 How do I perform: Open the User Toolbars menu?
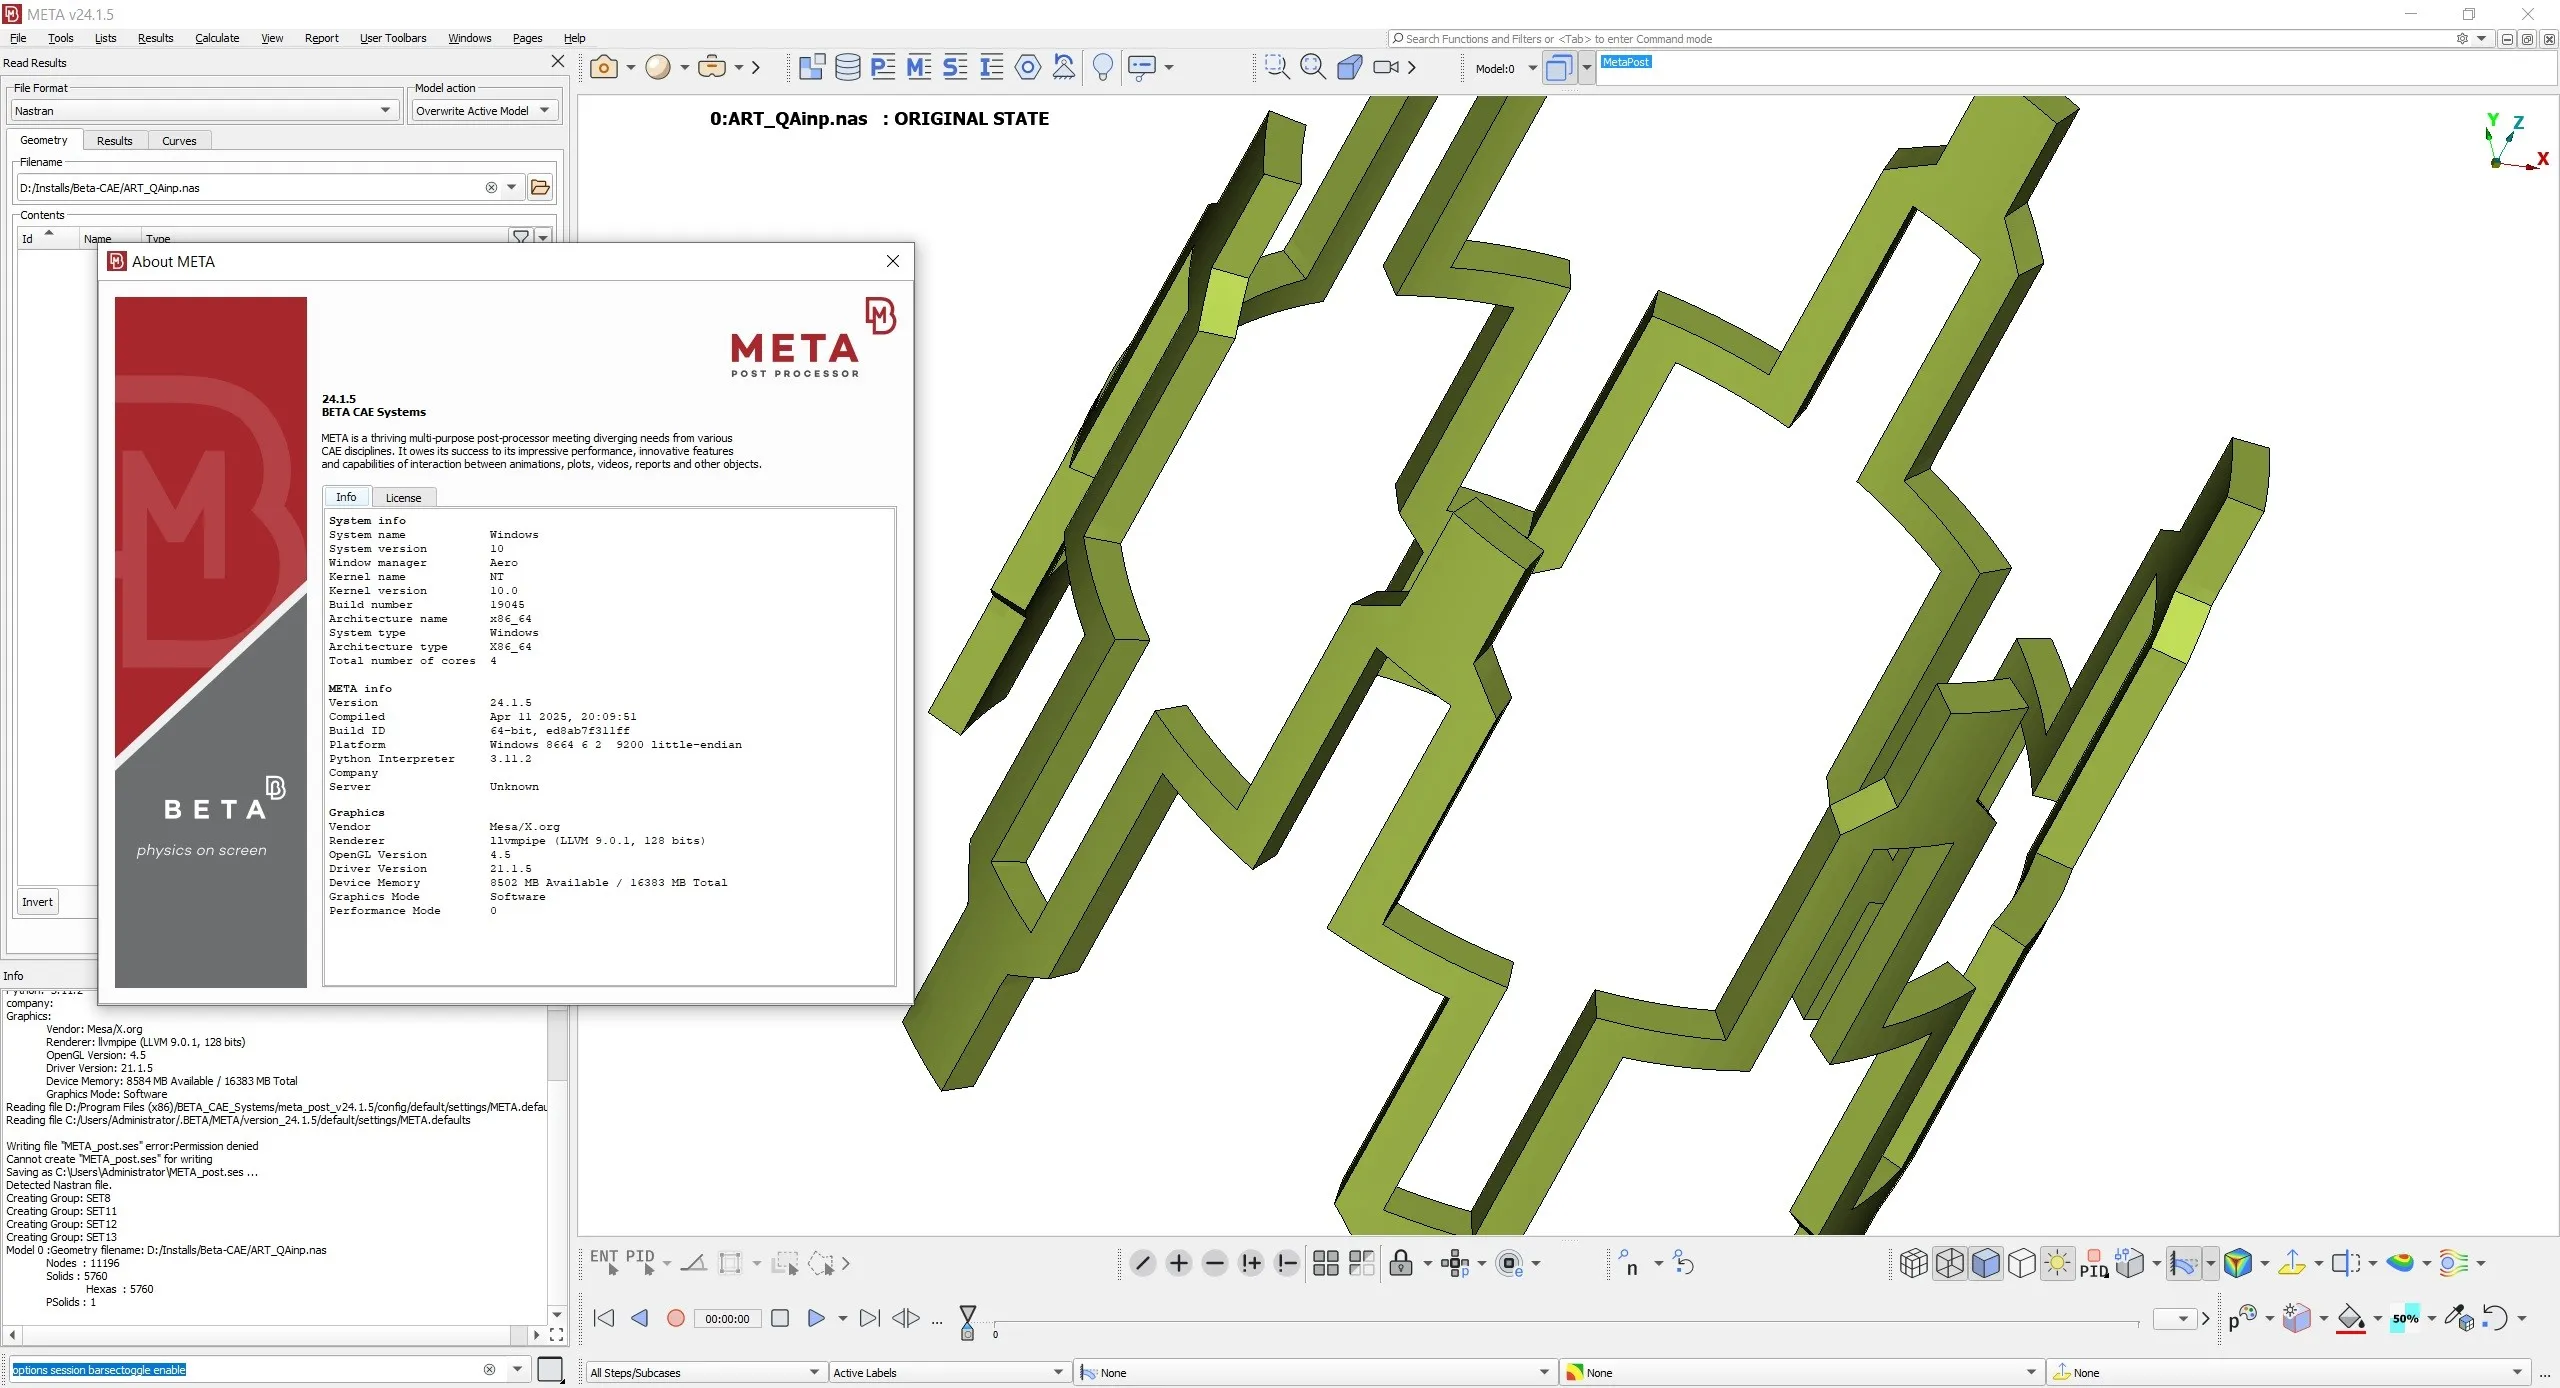(393, 38)
